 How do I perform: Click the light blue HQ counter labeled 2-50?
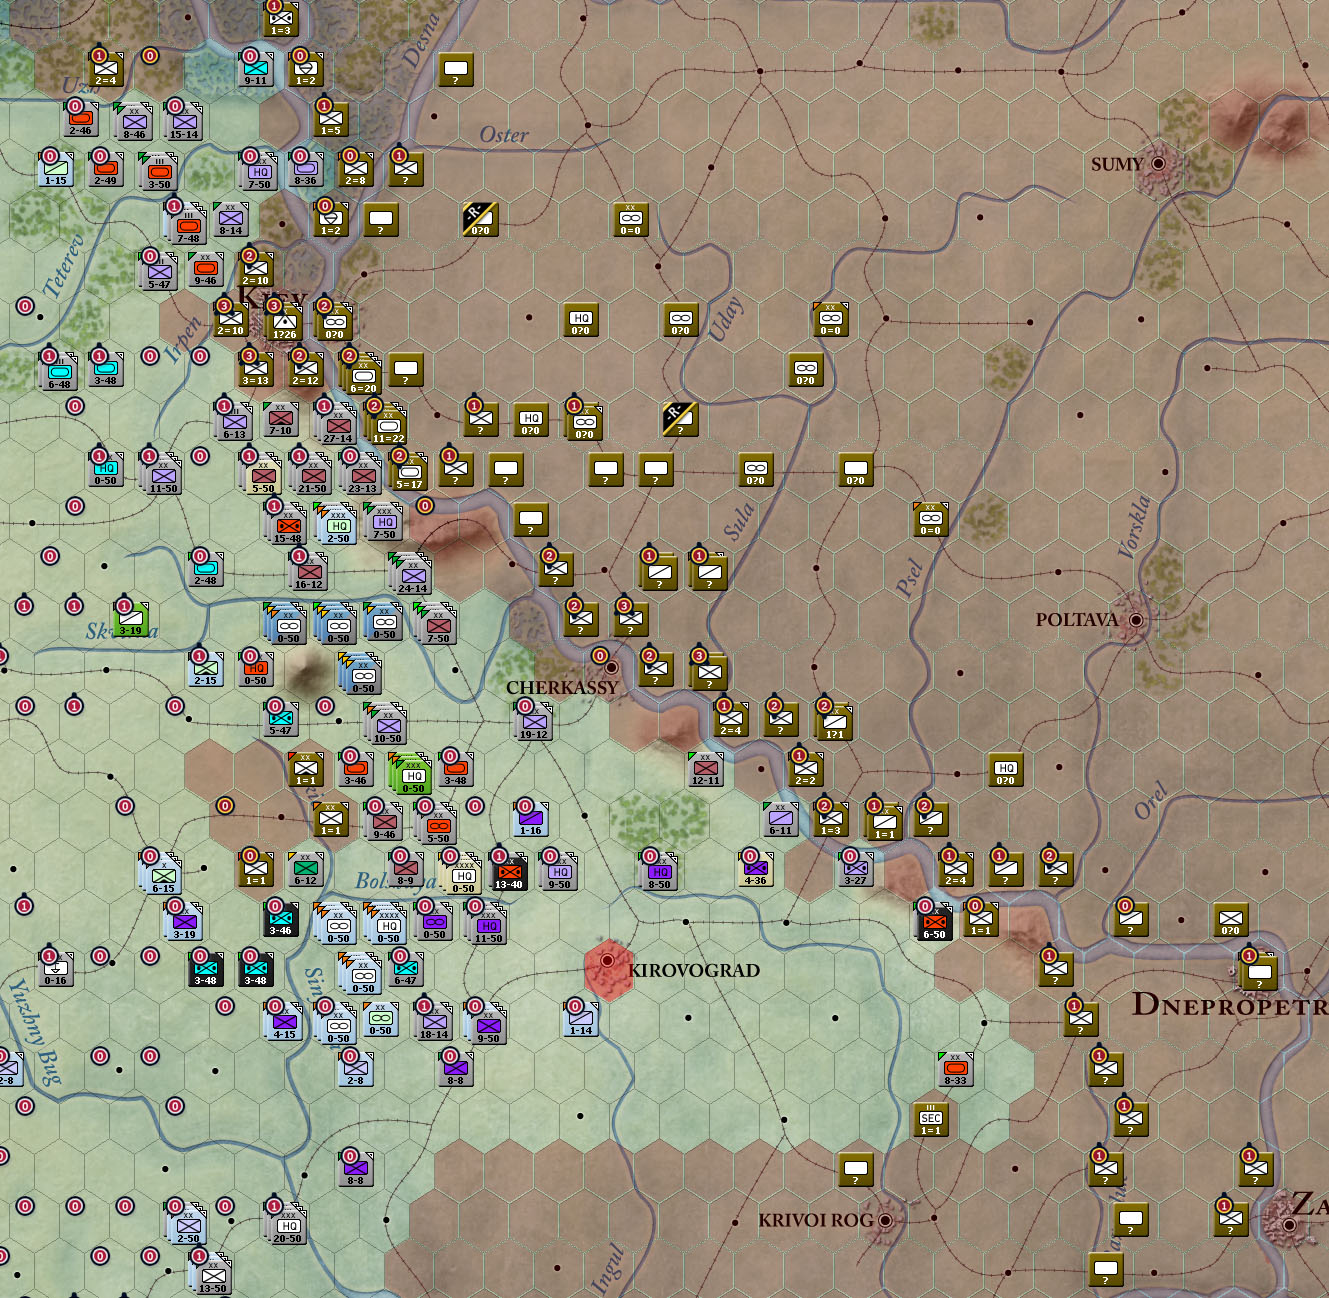(x=337, y=523)
